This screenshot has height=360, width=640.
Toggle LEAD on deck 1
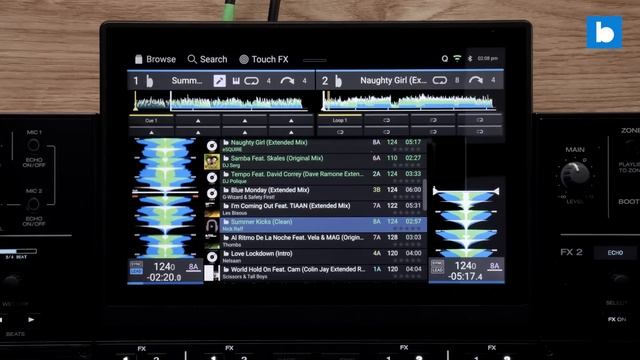(136, 271)
